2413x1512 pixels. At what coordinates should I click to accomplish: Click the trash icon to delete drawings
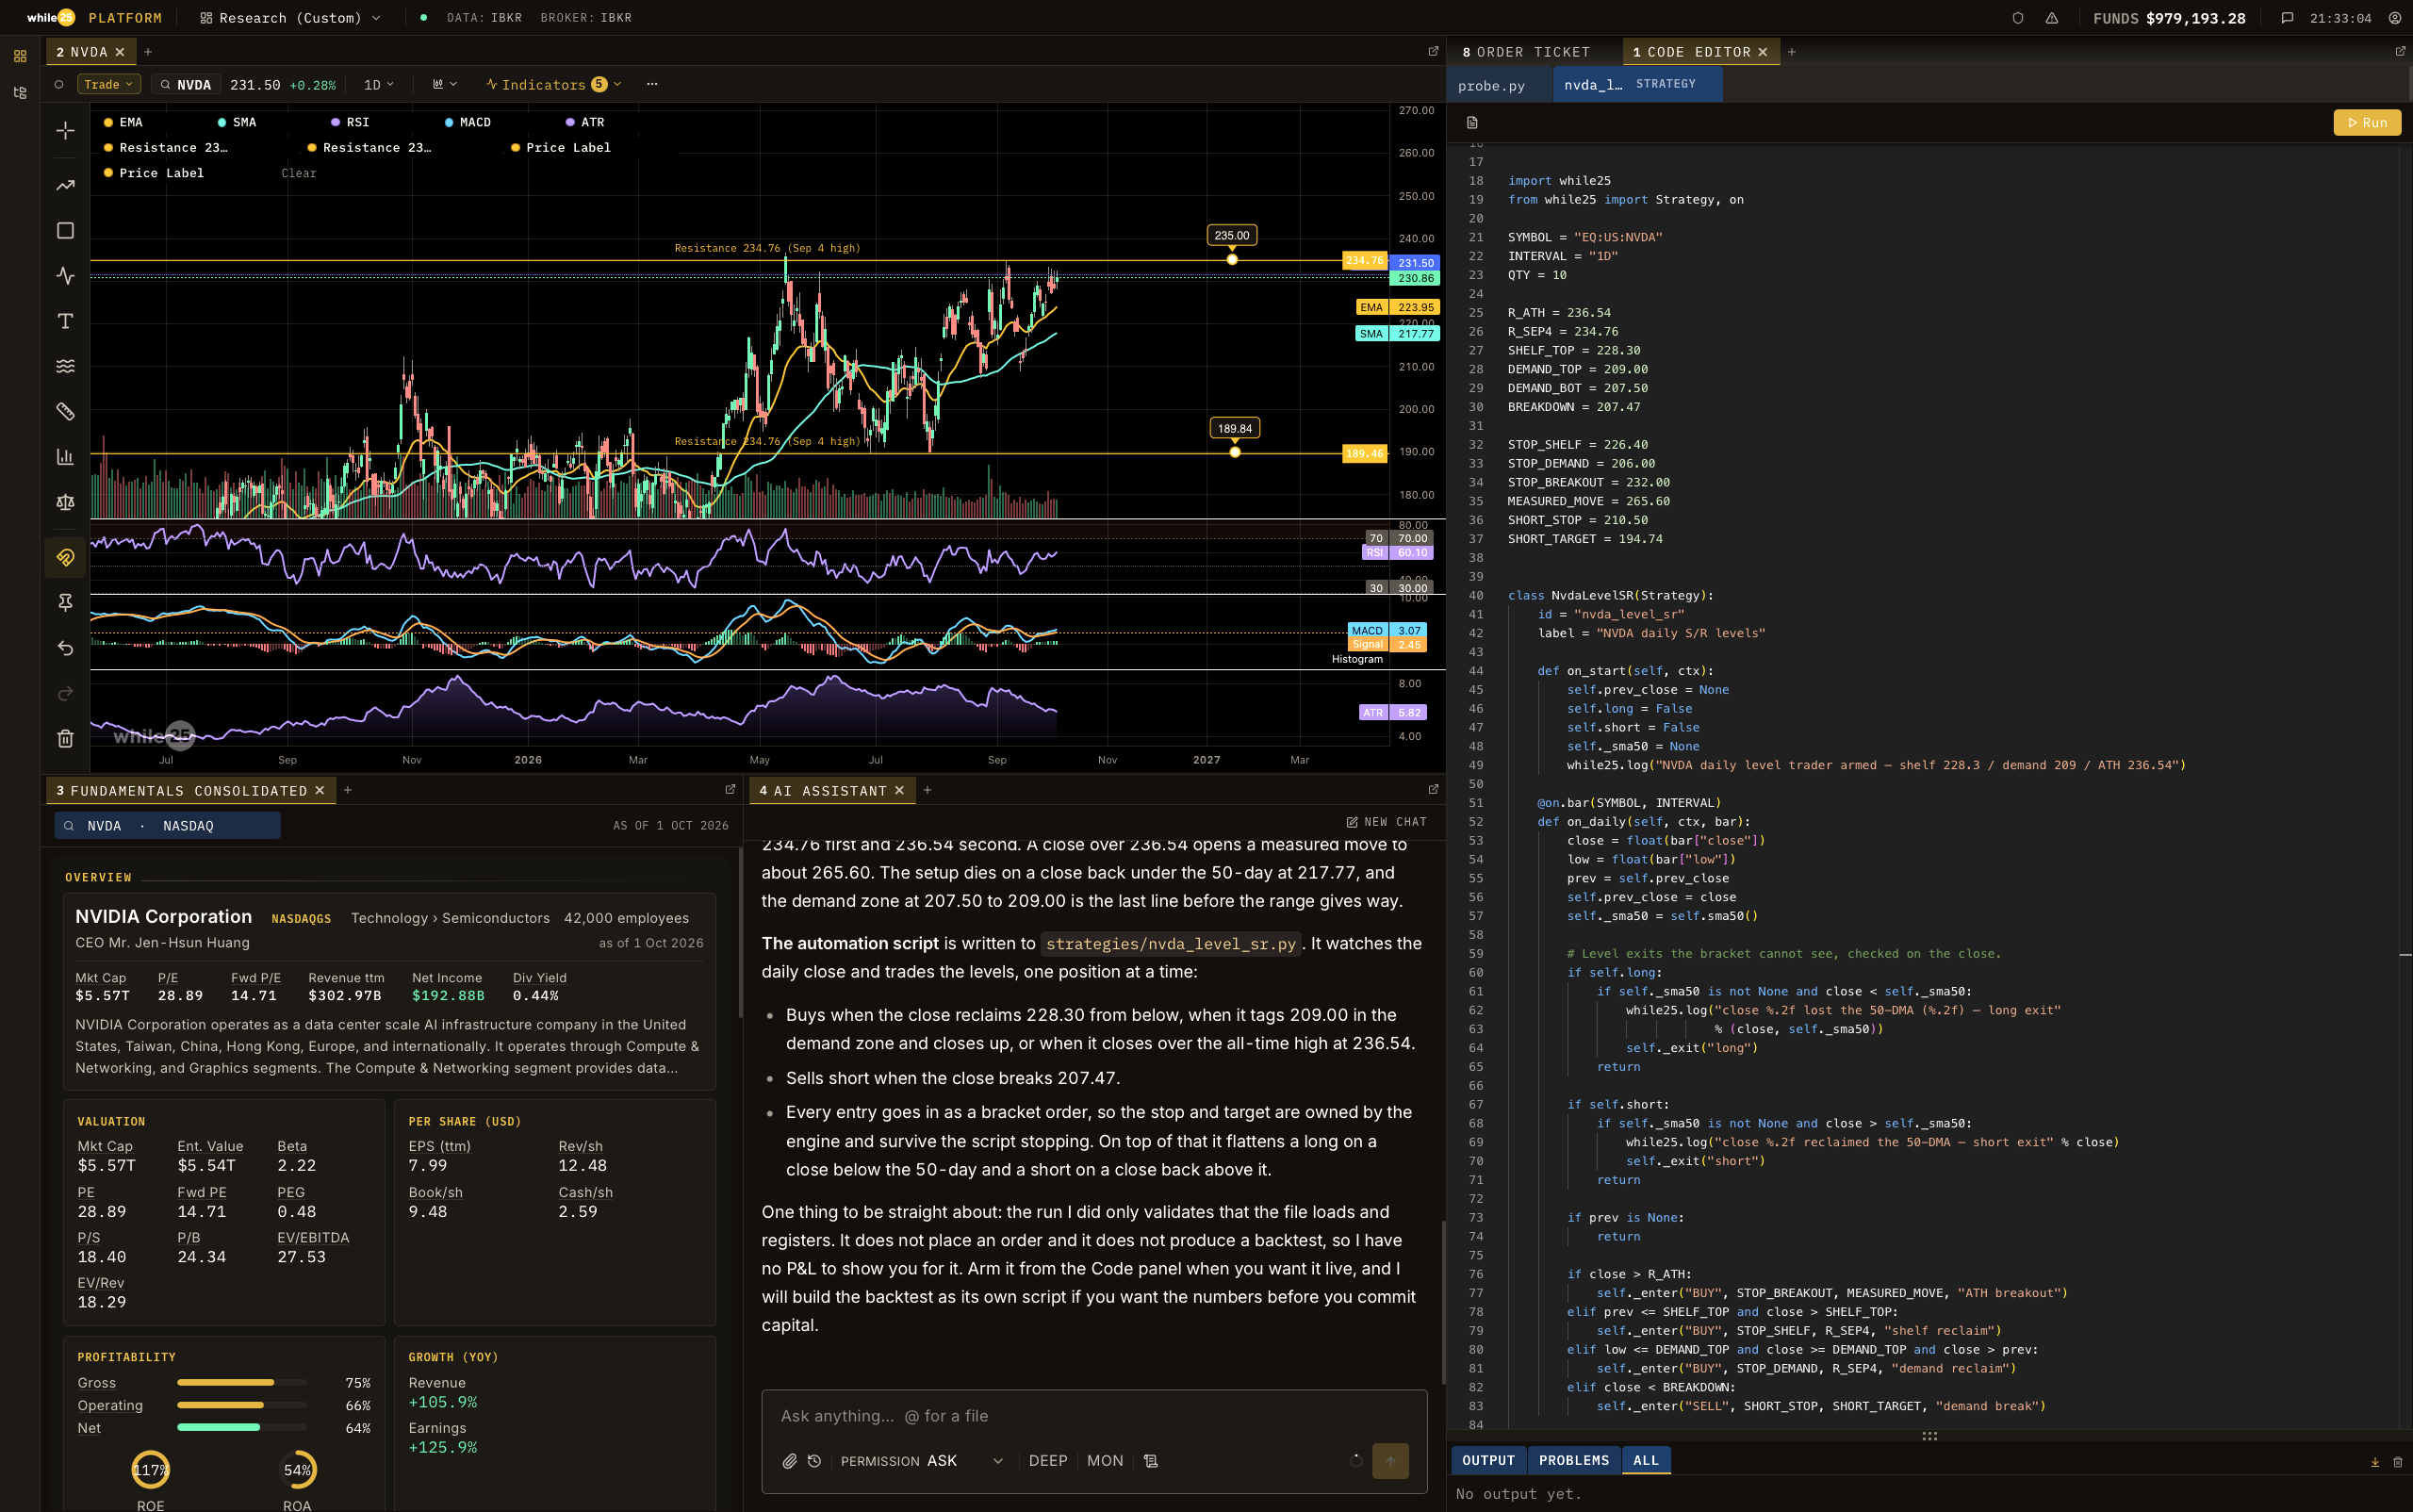(65, 739)
